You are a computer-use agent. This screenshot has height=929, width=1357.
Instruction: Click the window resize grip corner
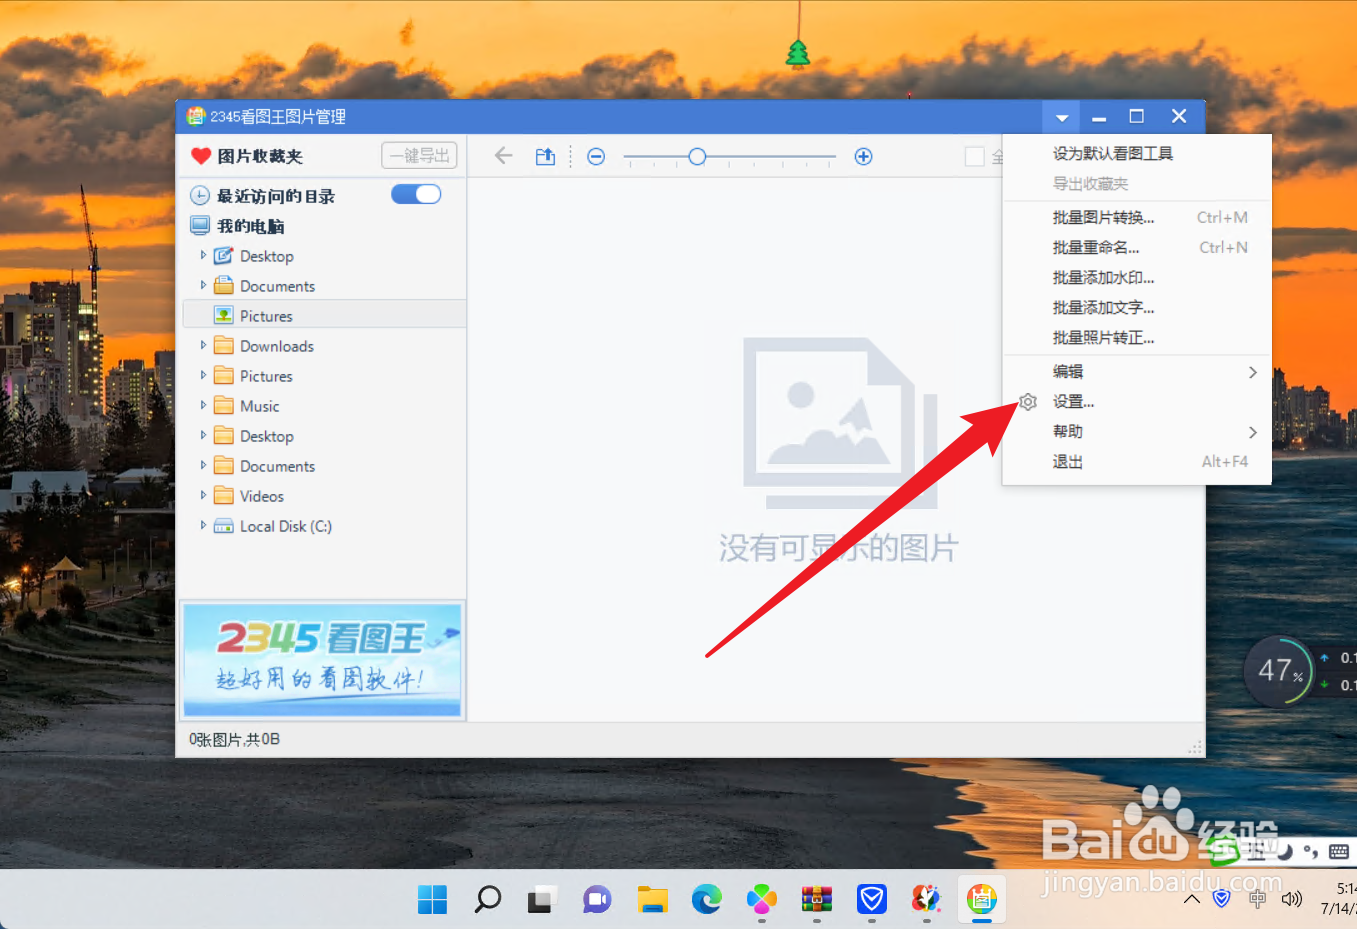(1194, 747)
